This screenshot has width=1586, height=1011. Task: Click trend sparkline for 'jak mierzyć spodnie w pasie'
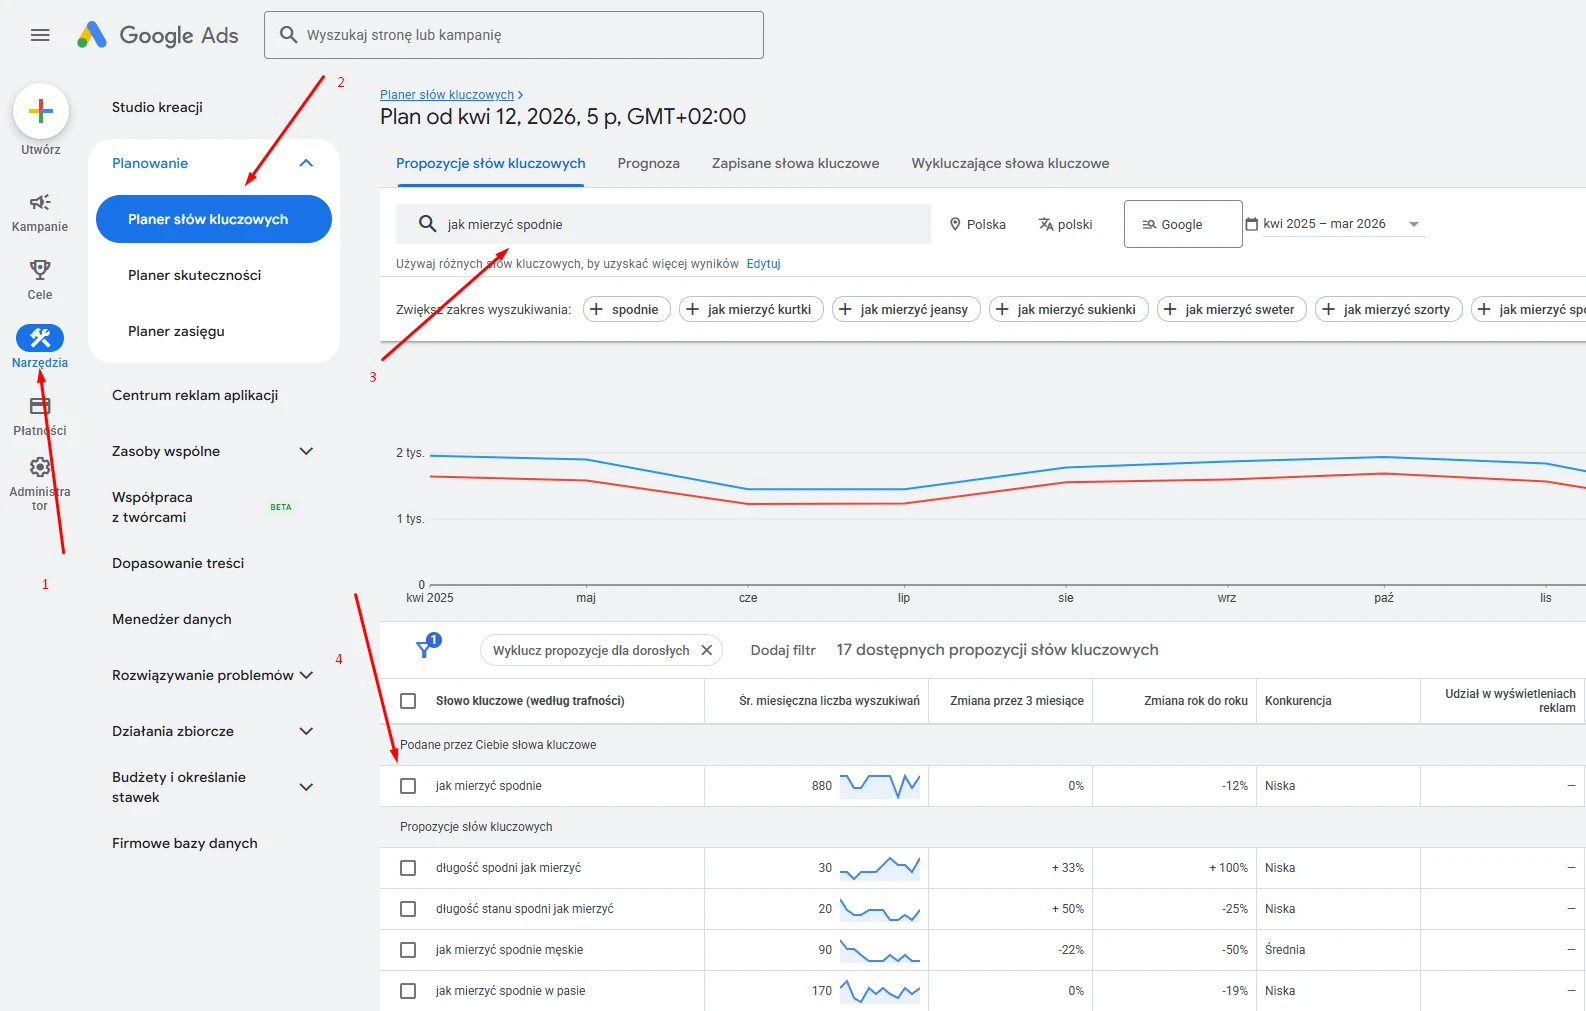click(880, 991)
